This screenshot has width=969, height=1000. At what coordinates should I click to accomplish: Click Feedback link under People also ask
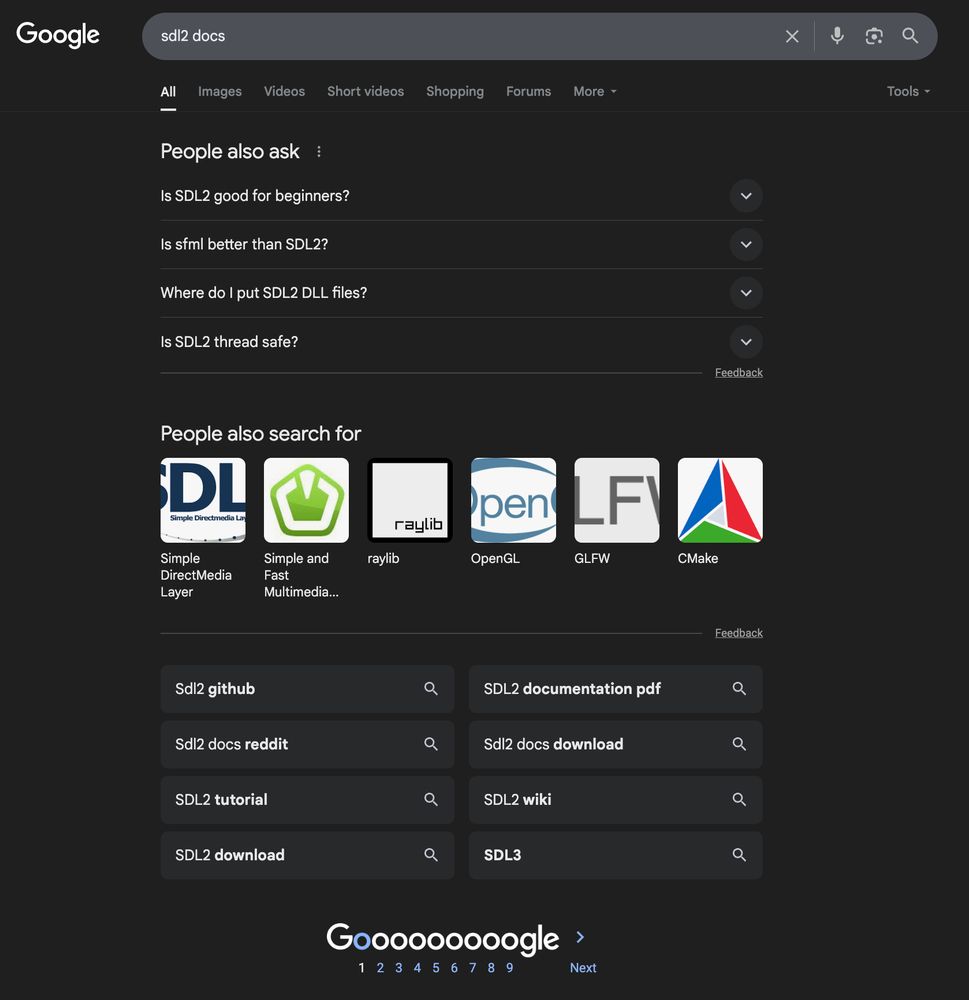point(738,372)
